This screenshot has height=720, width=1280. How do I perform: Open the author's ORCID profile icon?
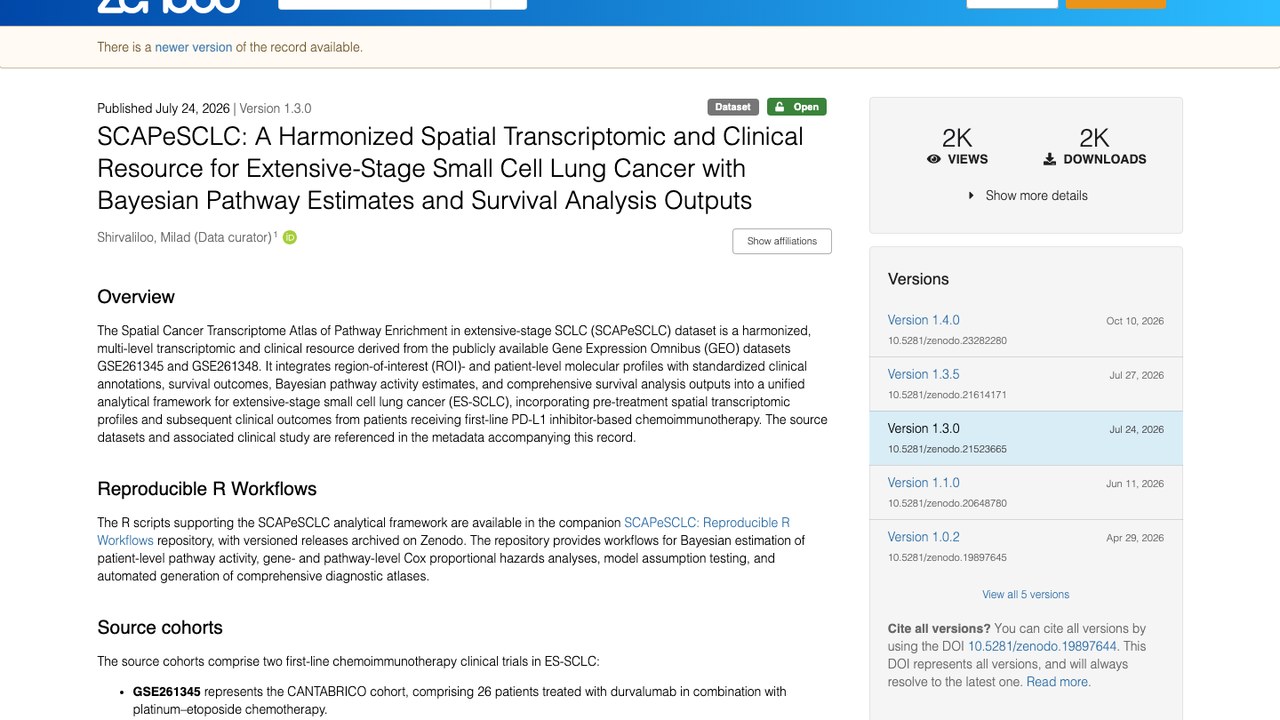290,237
